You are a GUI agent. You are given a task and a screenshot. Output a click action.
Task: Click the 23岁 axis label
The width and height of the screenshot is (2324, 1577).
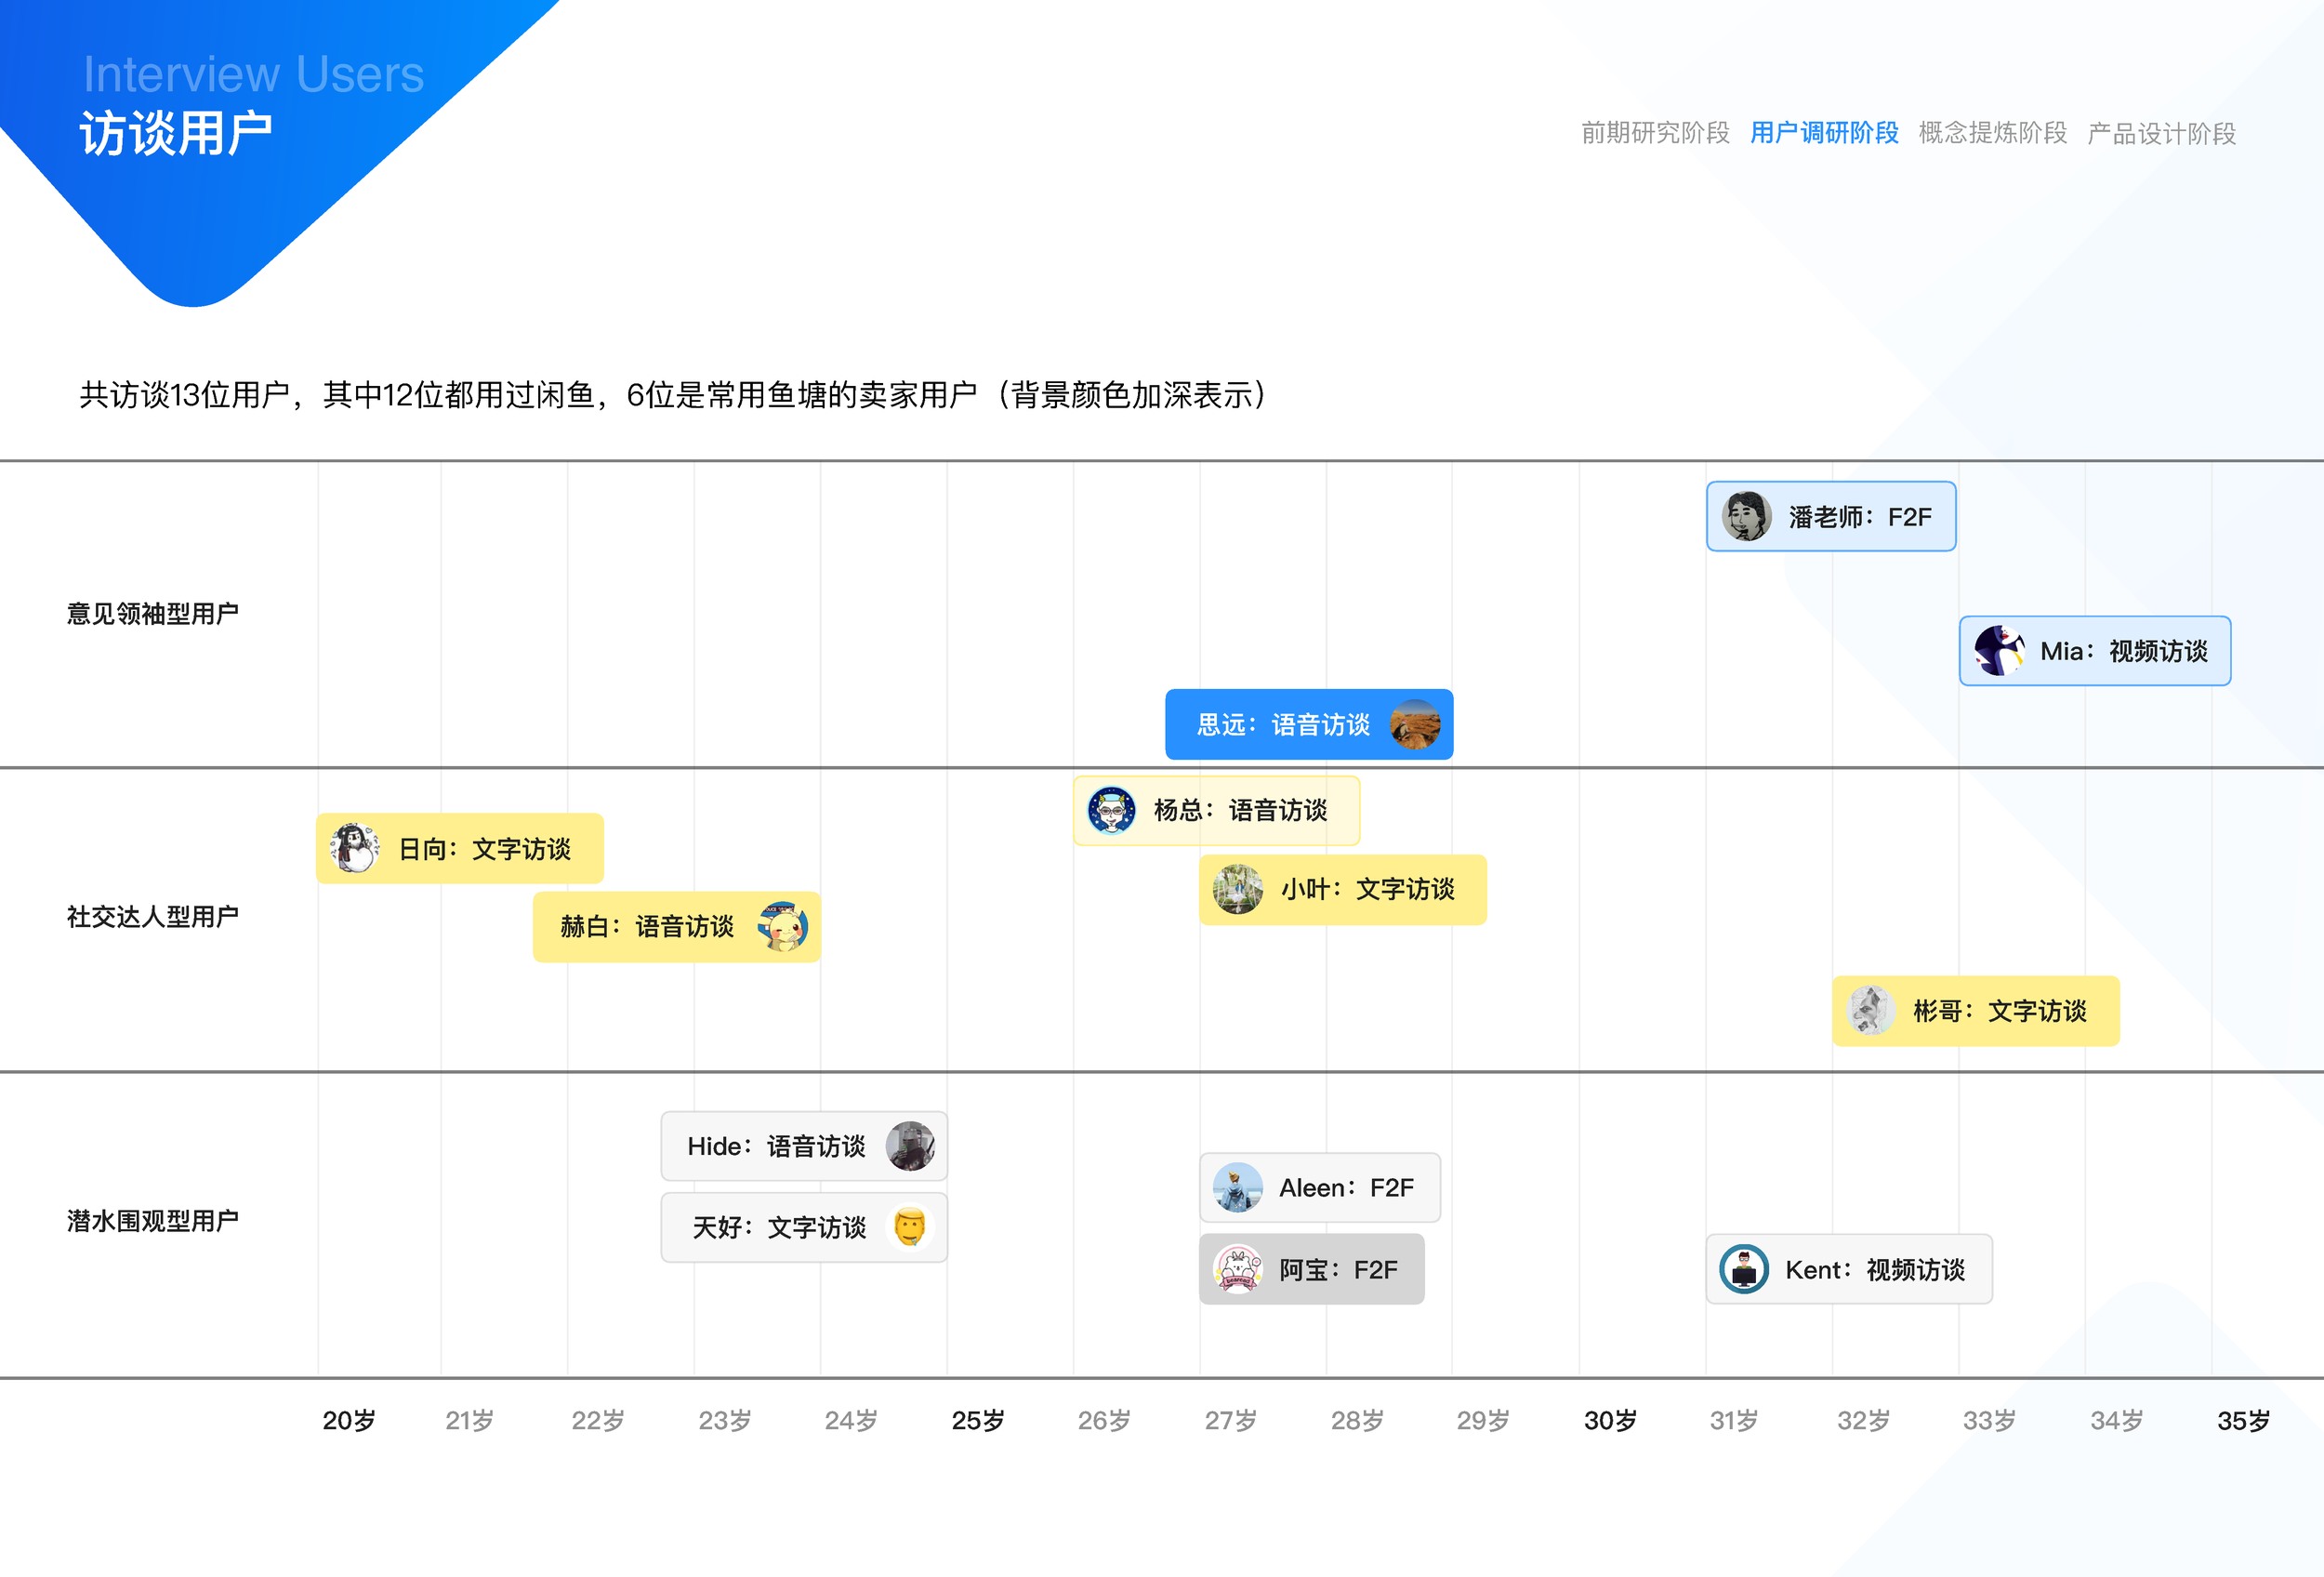[724, 1420]
